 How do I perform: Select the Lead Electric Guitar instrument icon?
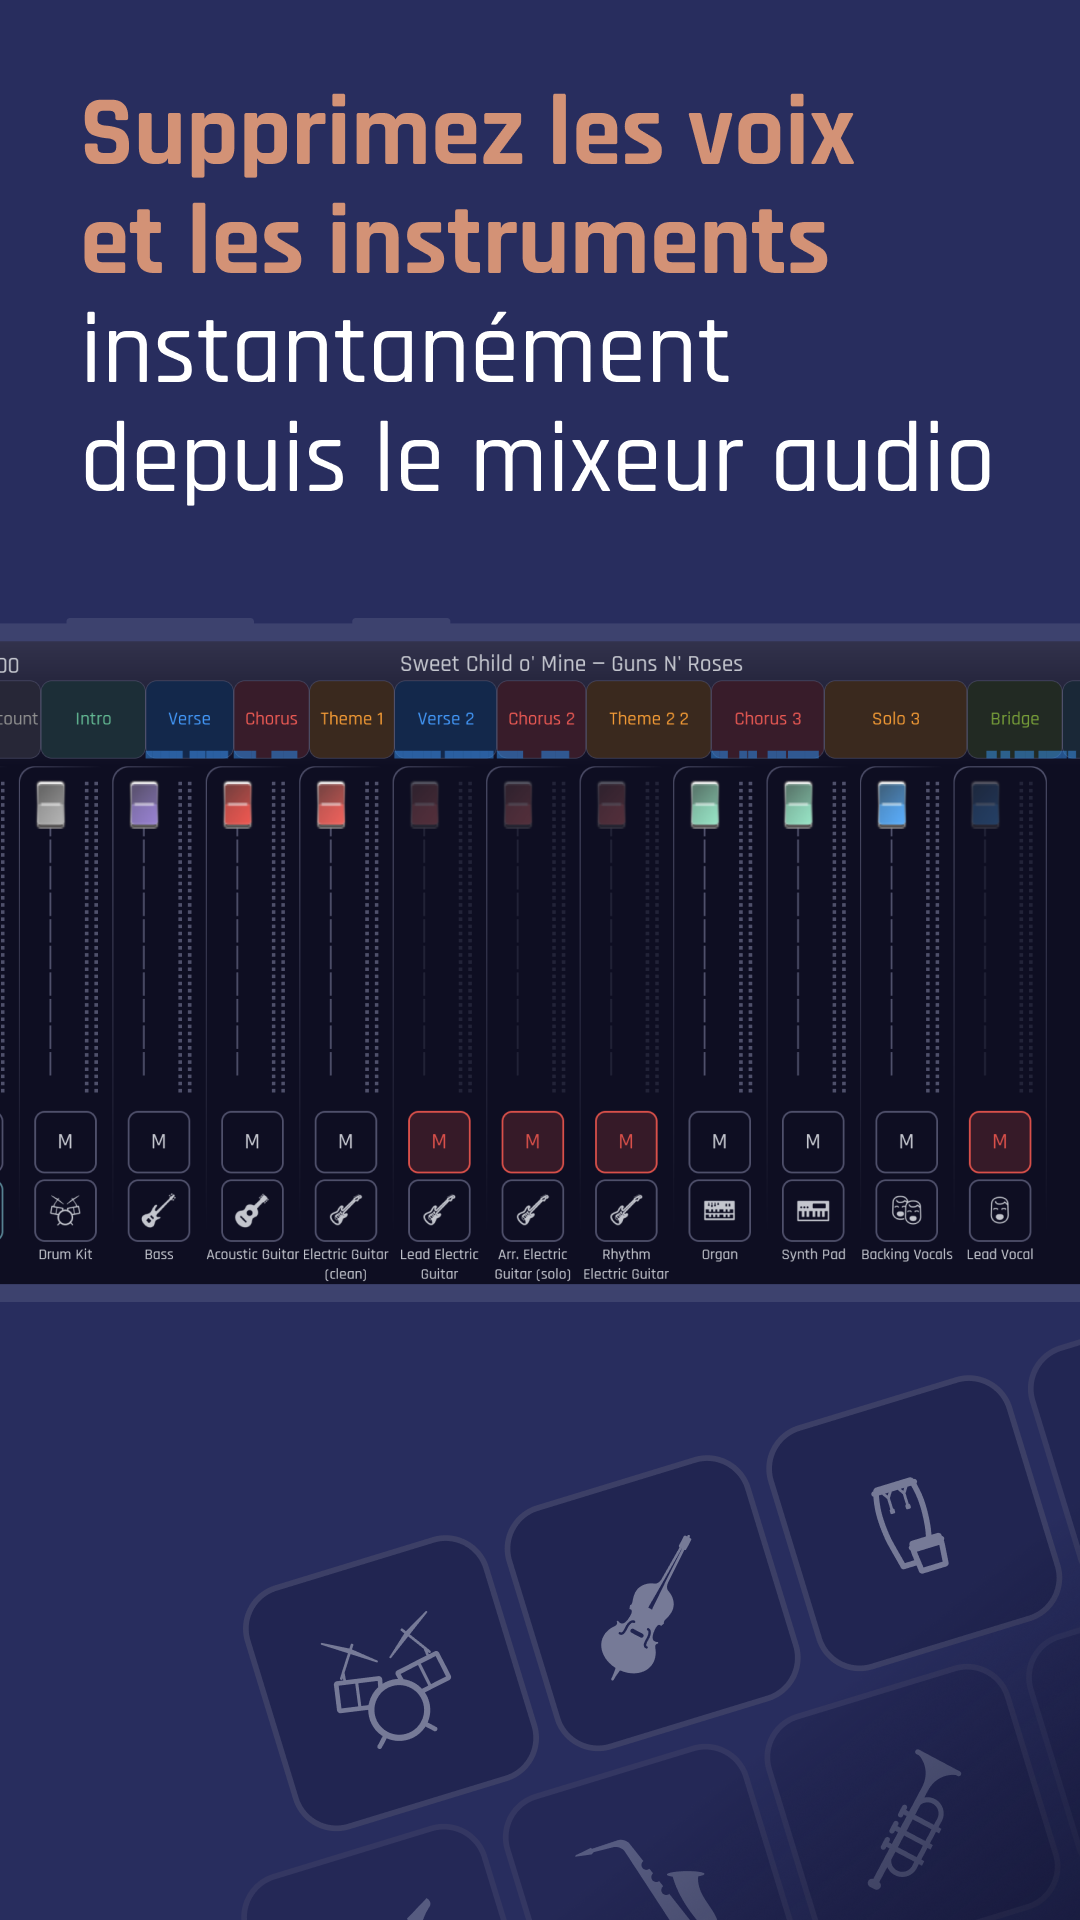coord(439,1211)
